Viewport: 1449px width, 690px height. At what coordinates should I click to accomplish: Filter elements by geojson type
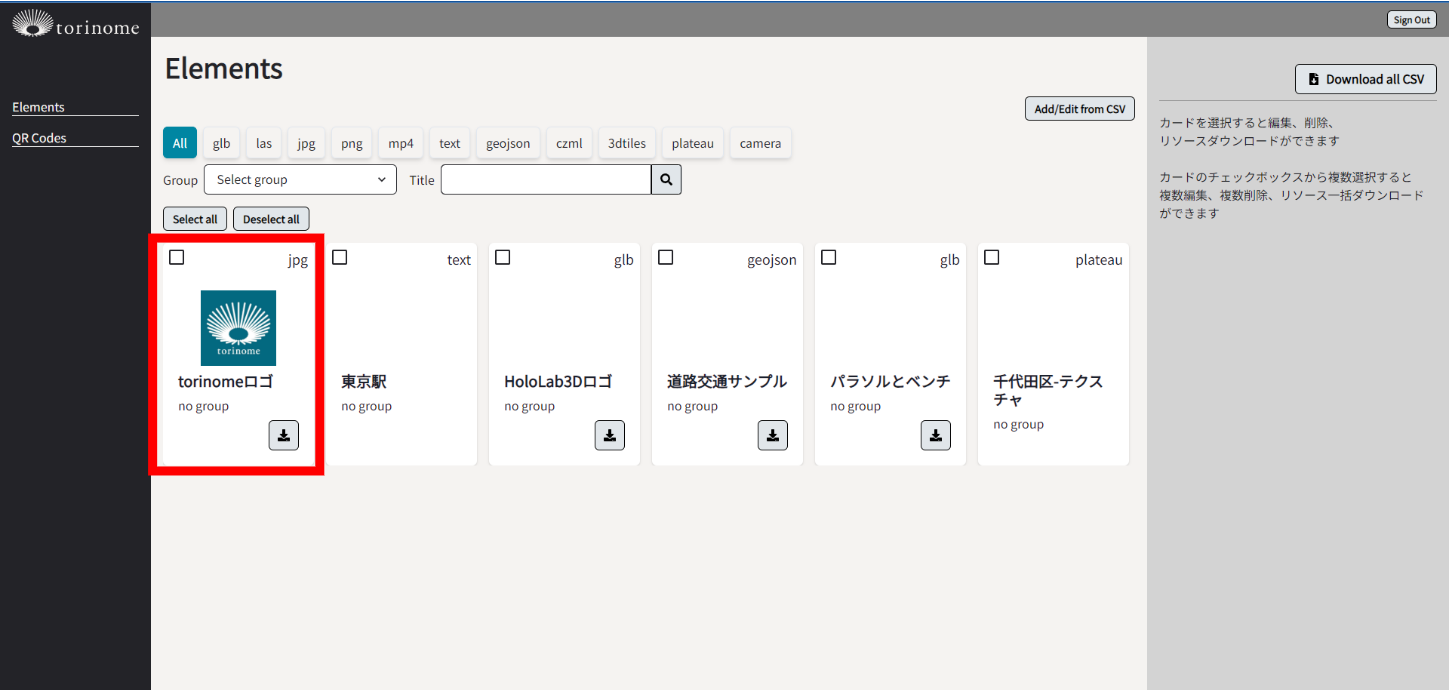510,143
